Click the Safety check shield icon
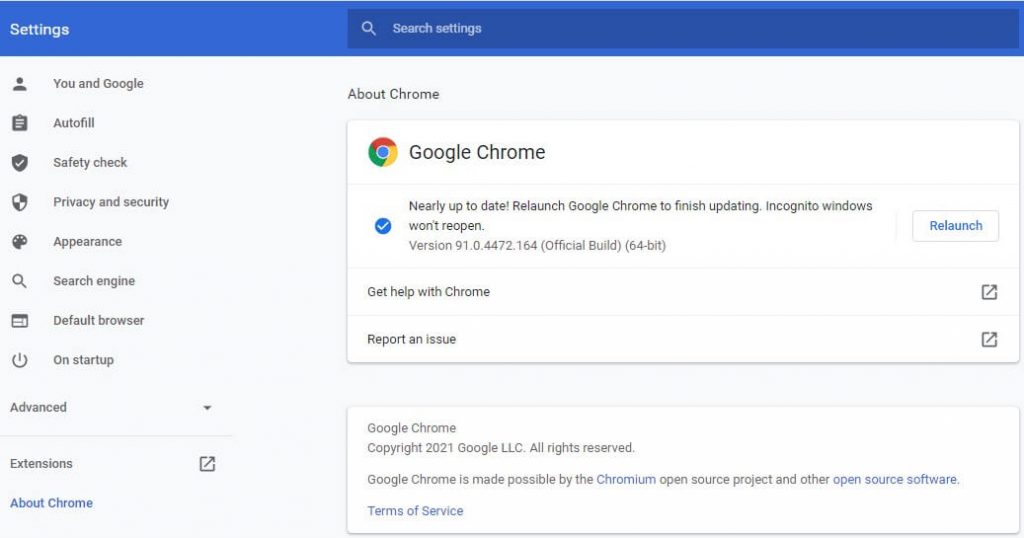This screenshot has width=1024, height=538. click(20, 163)
